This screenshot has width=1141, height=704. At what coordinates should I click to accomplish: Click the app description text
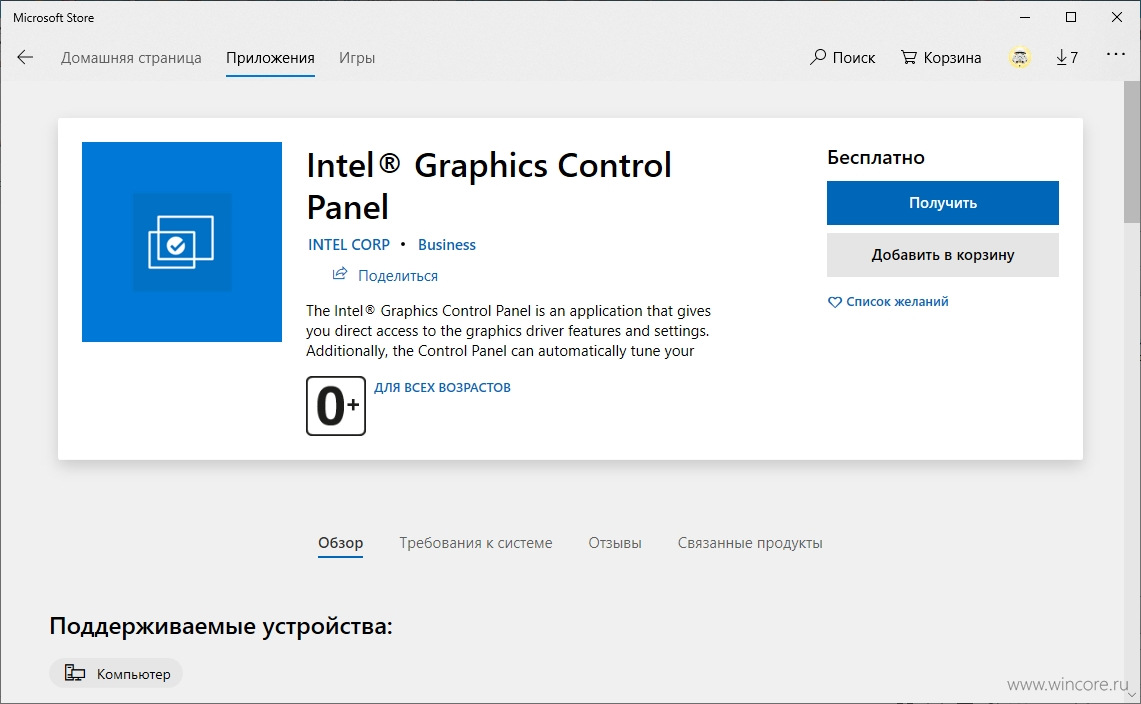tap(508, 331)
